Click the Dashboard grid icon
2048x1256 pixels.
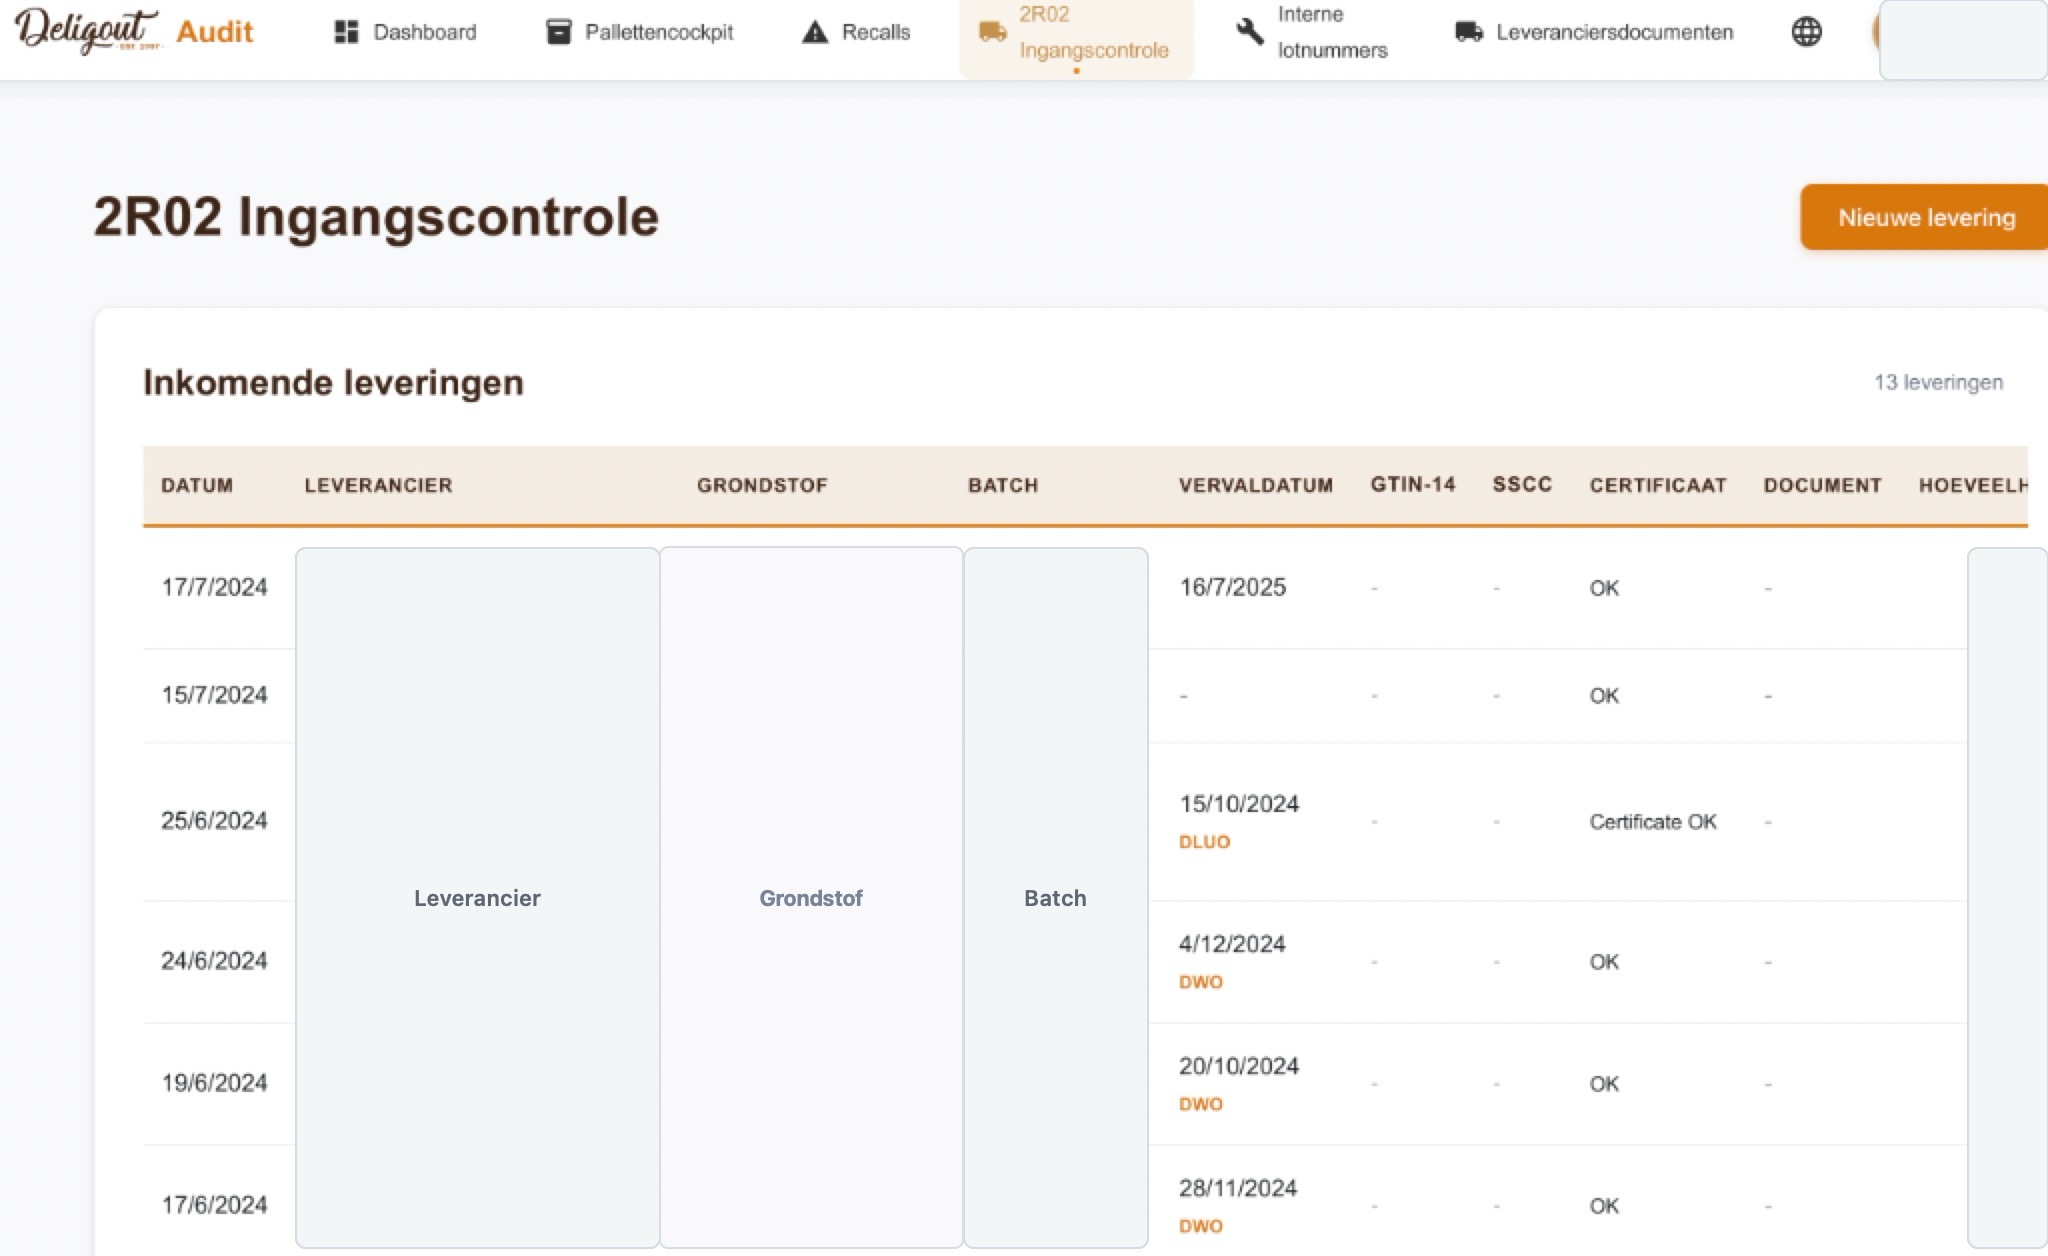[346, 32]
